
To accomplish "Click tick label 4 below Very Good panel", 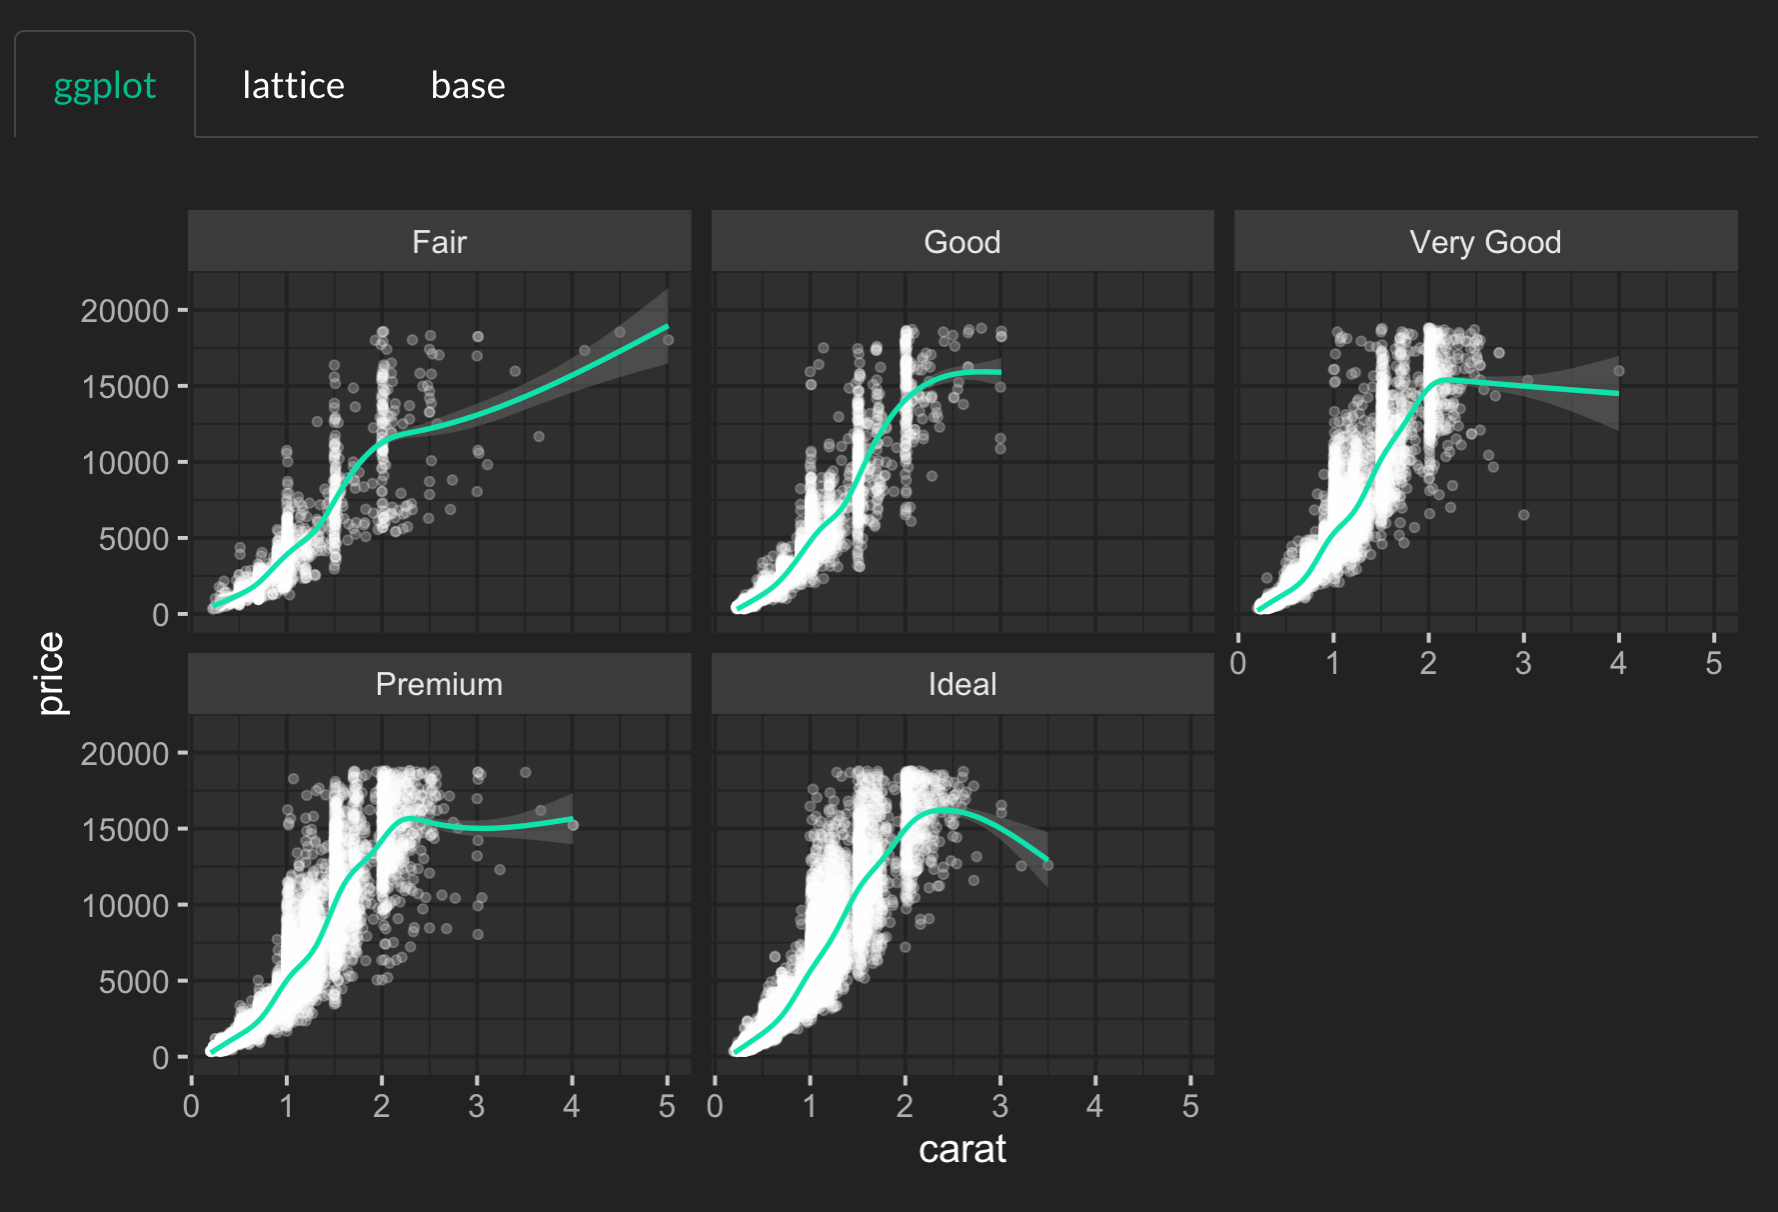I will 1618,664.
